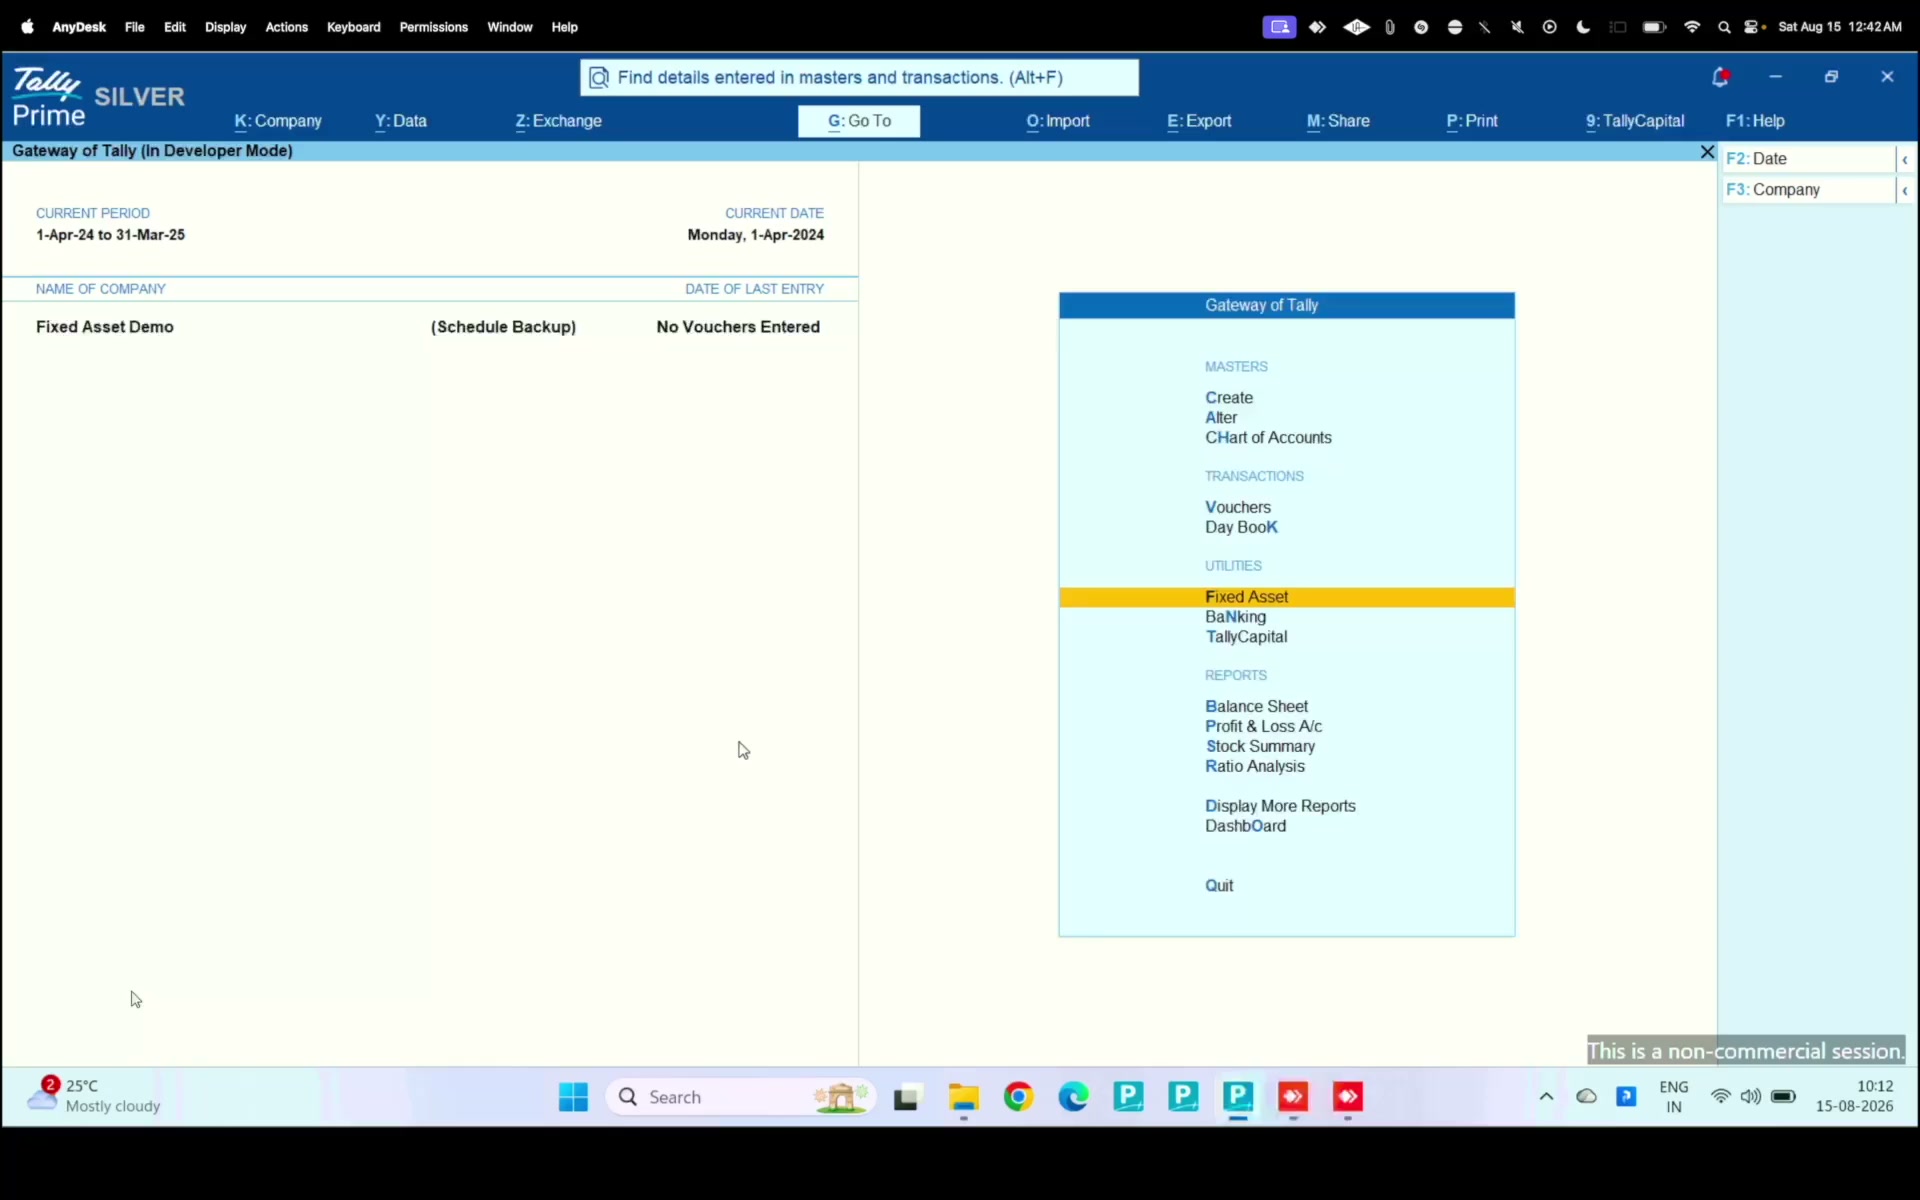The image size is (1920, 1200).
Task: Open the E: Export menu
Action: click(1199, 121)
